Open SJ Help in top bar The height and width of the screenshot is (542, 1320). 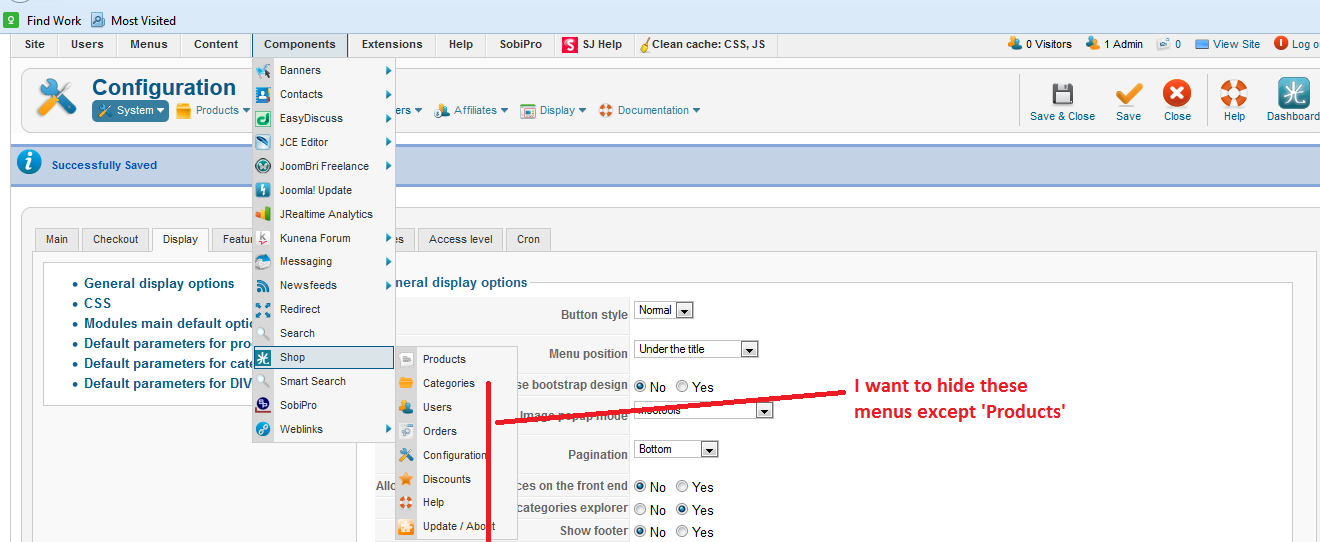[x=592, y=45]
